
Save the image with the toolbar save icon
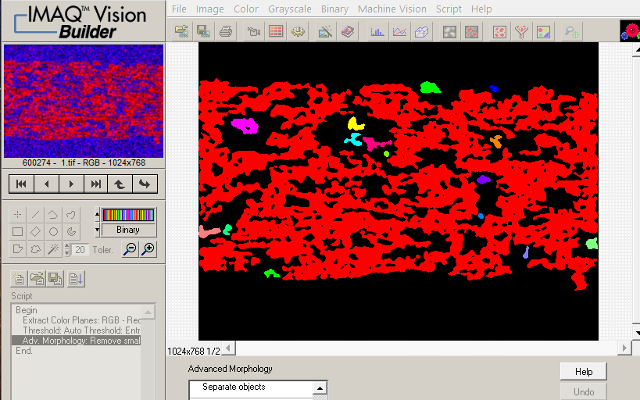tap(203, 31)
